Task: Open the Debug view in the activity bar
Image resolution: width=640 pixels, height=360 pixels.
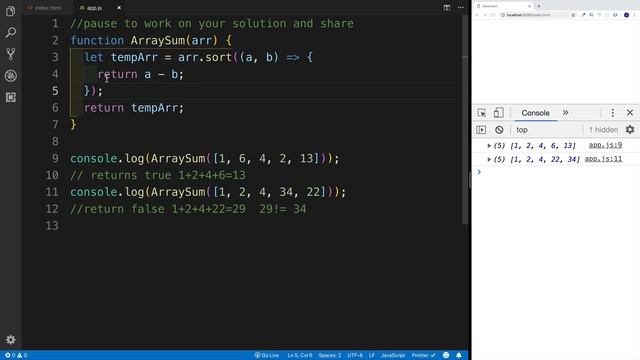Action: [x=11, y=76]
